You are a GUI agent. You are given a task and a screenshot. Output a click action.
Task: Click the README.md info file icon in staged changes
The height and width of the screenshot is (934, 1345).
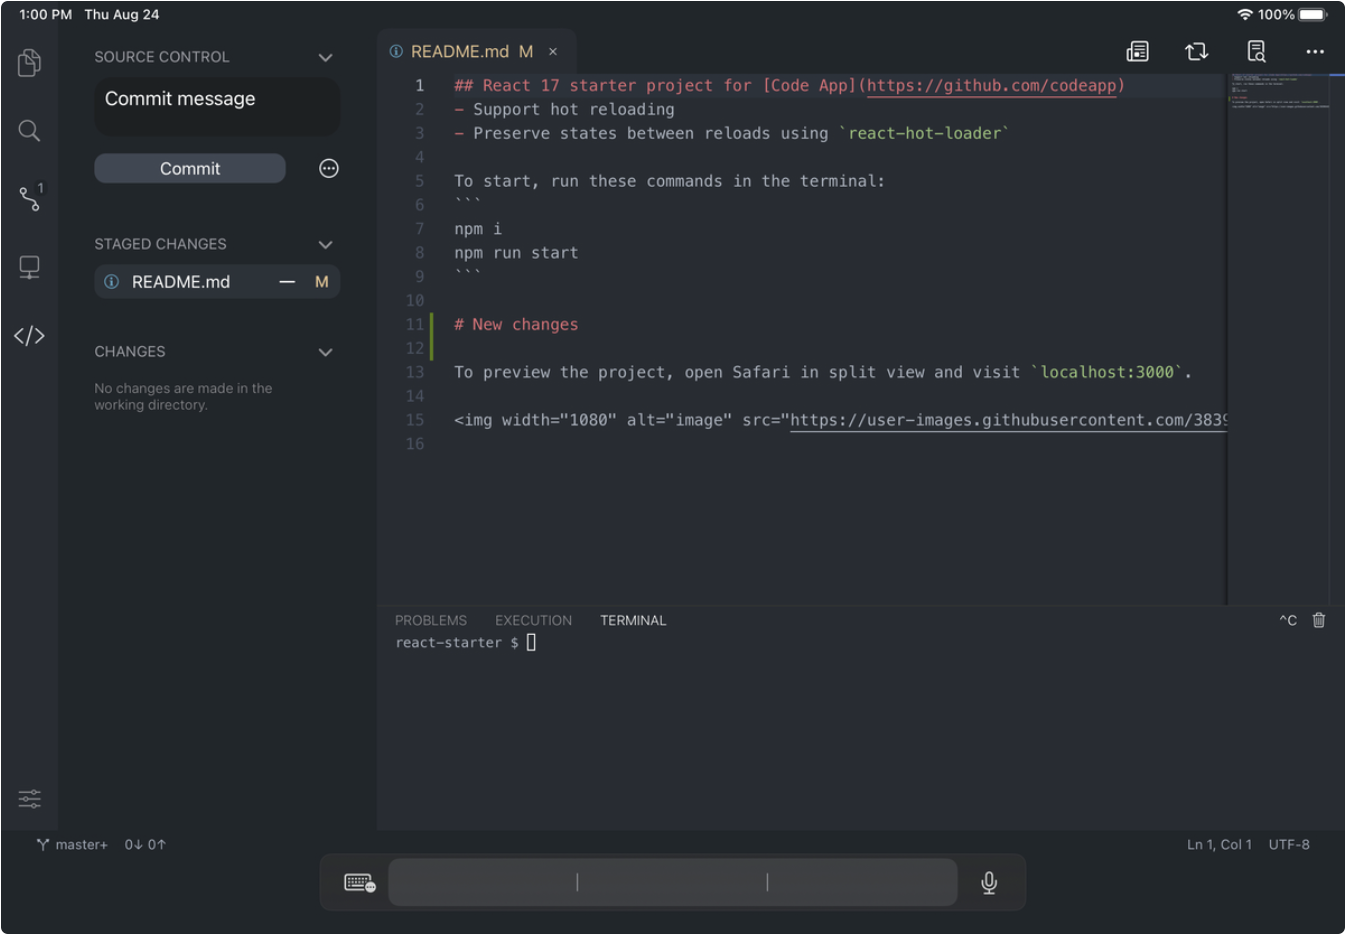coord(111,282)
